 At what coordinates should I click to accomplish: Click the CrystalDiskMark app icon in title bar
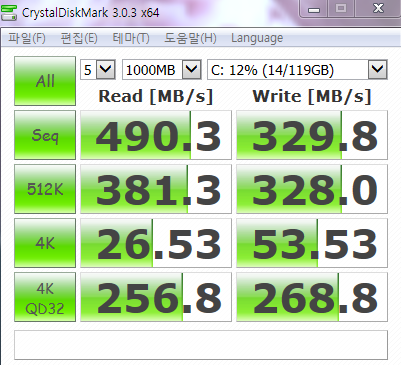pos(9,13)
